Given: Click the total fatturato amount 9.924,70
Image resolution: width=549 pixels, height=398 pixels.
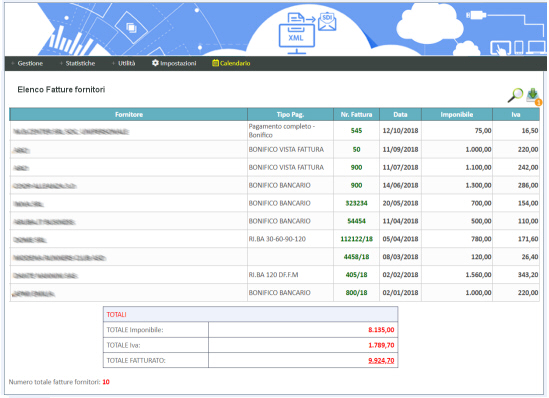Looking at the screenshot, I should [381, 361].
